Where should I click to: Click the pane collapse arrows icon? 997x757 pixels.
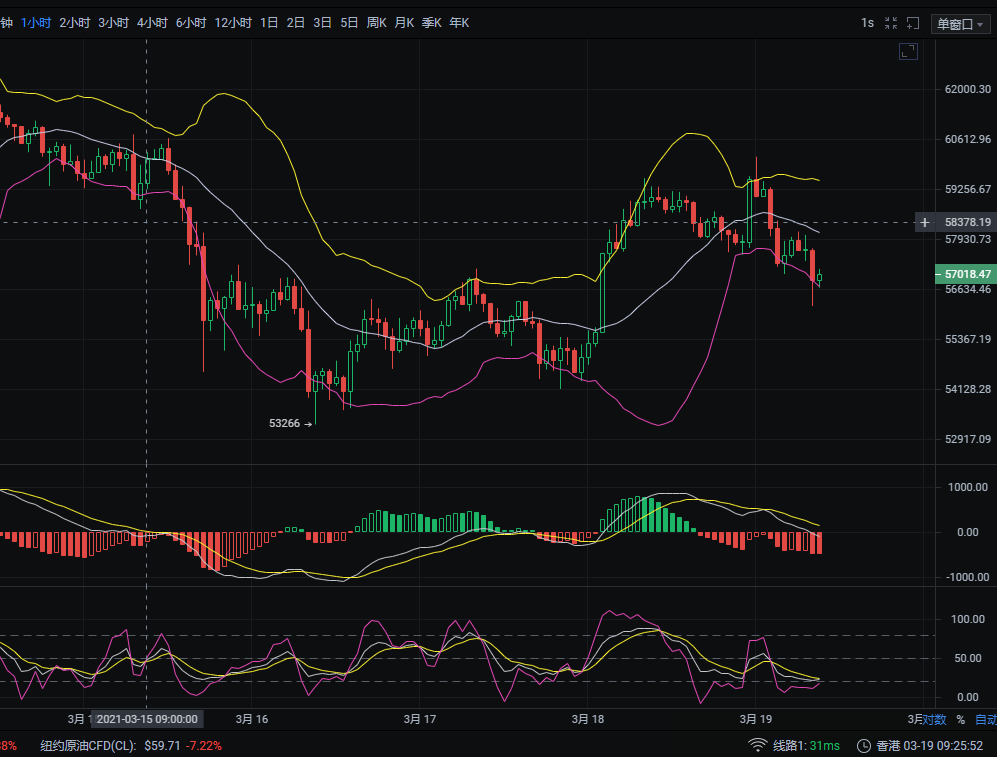[x=890, y=23]
